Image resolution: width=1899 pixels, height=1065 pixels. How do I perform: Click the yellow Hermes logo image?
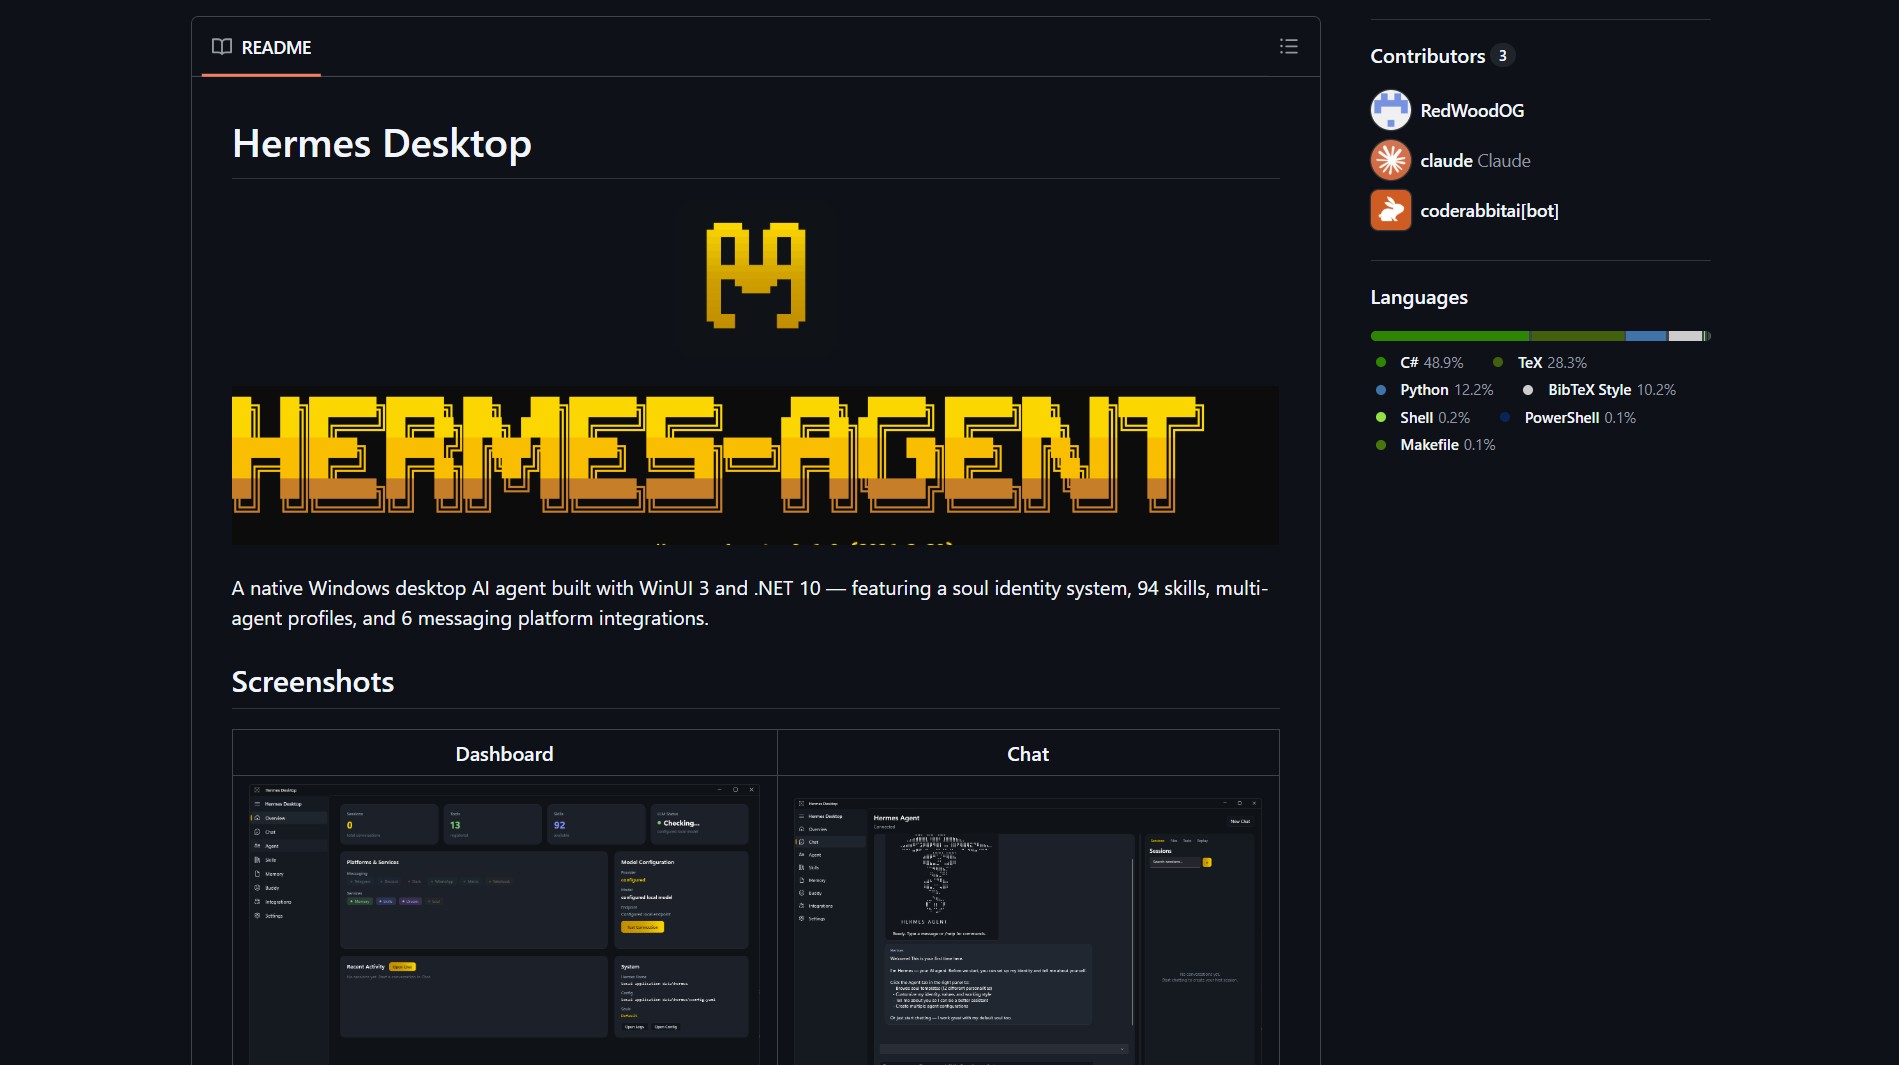click(x=756, y=277)
